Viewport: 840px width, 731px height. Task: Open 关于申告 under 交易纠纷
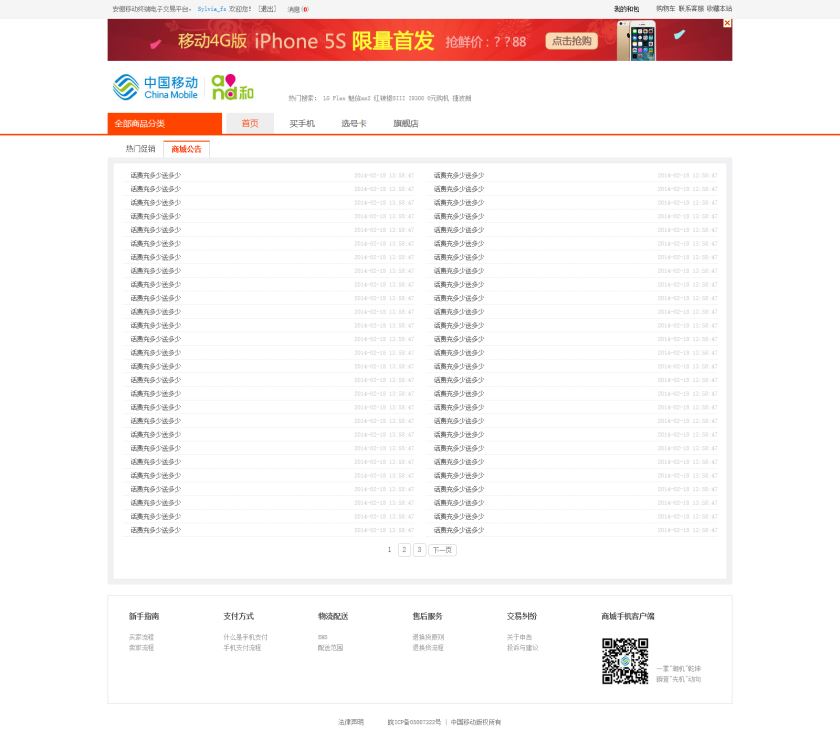tap(520, 637)
